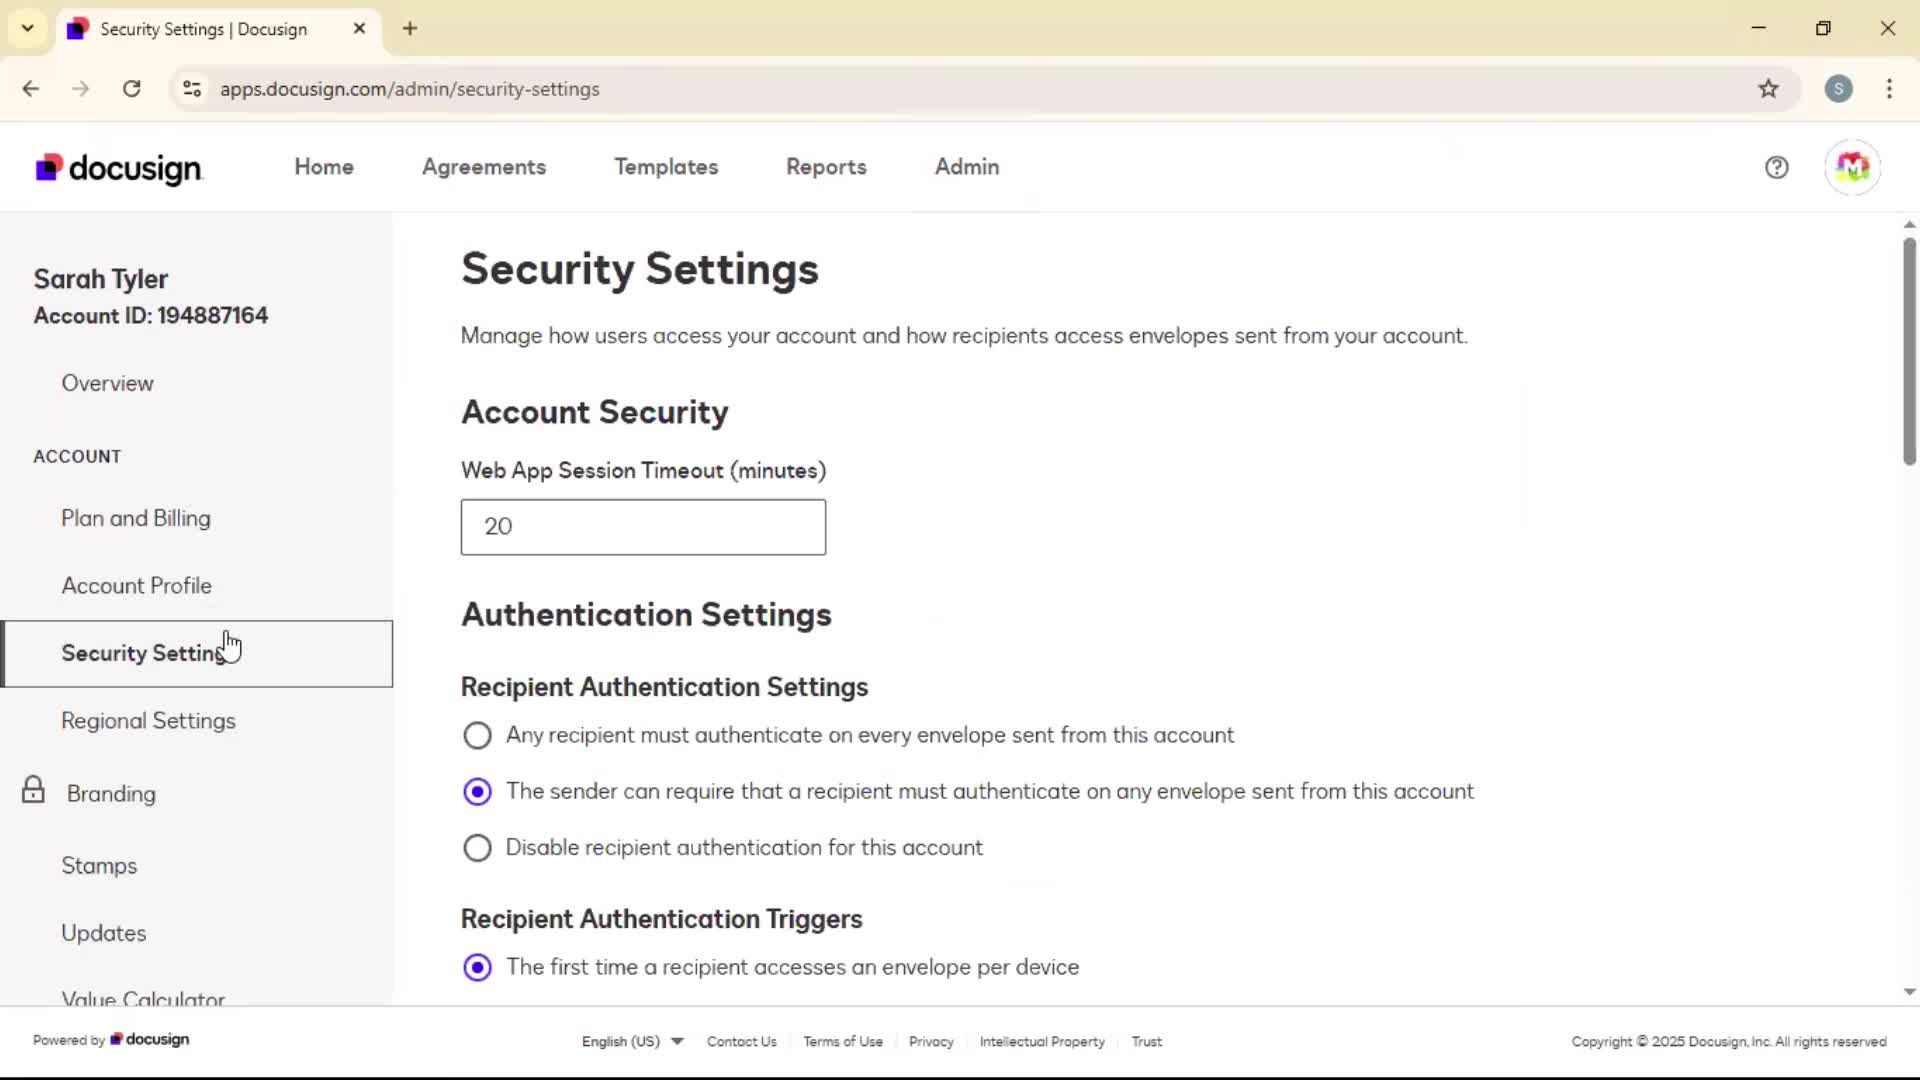Open the tab search dropdown arrow
1920x1080 pixels.
28,28
